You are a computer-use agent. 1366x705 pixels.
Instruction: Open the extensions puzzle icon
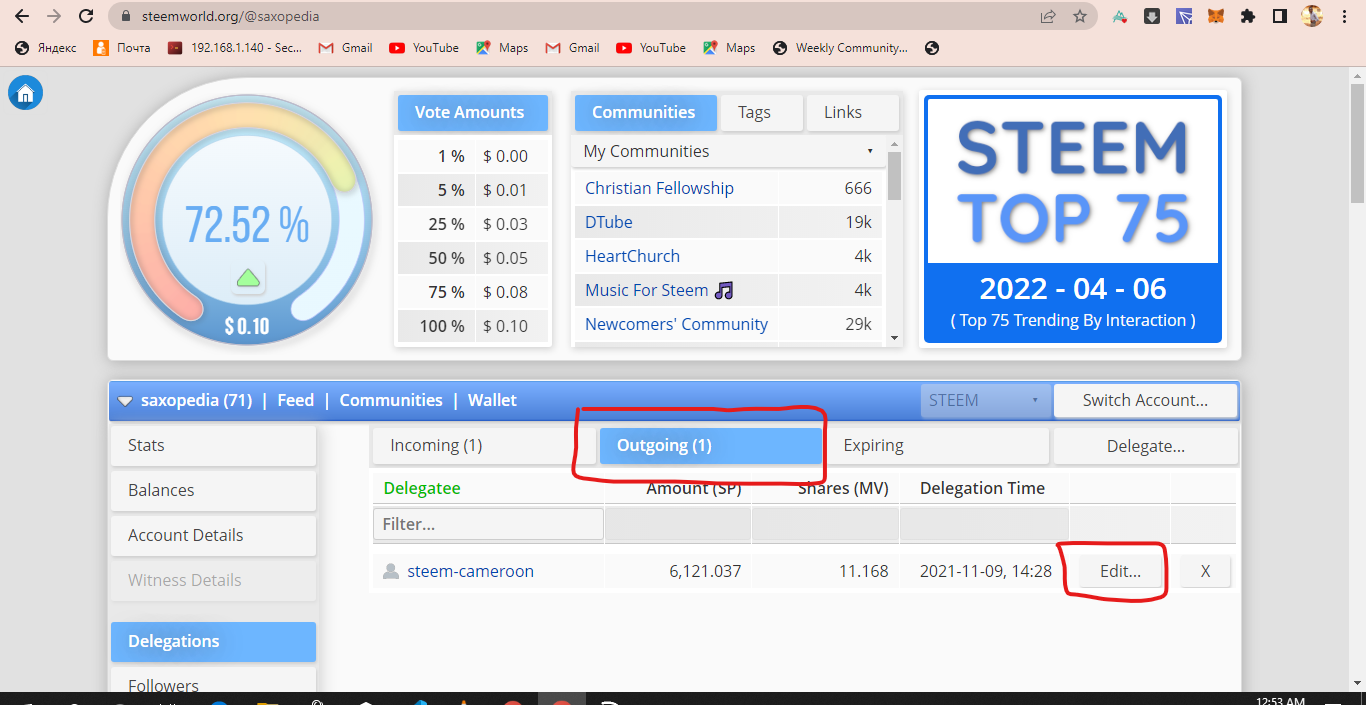(x=1247, y=16)
